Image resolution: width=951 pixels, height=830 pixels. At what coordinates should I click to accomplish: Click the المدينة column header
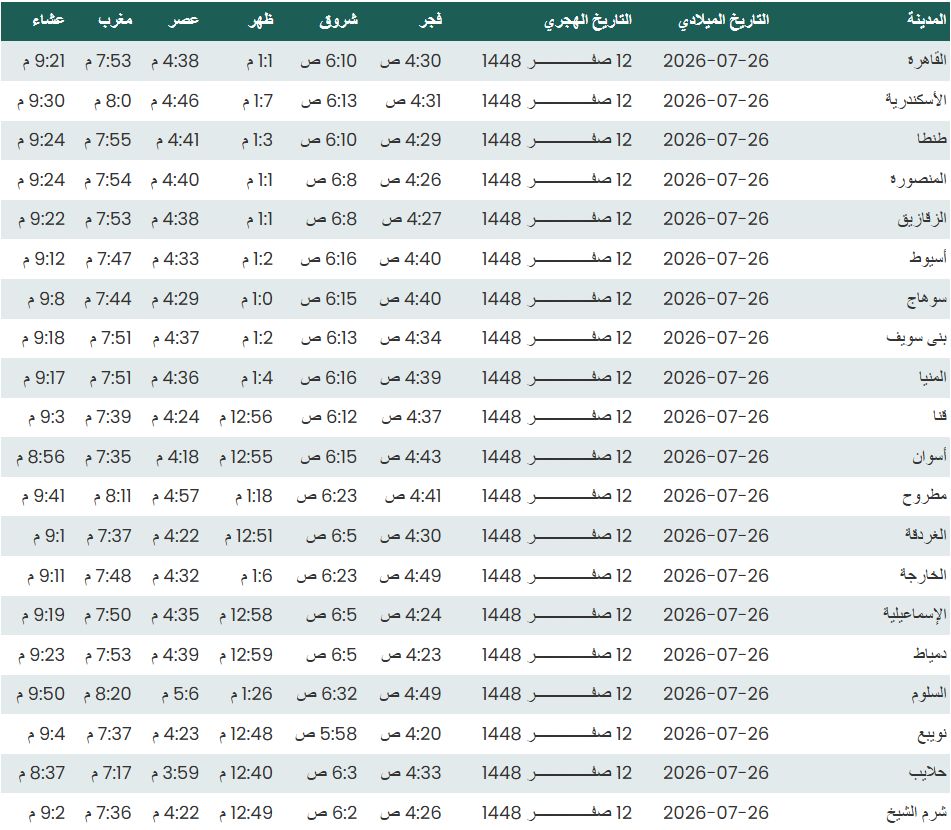(x=926, y=19)
